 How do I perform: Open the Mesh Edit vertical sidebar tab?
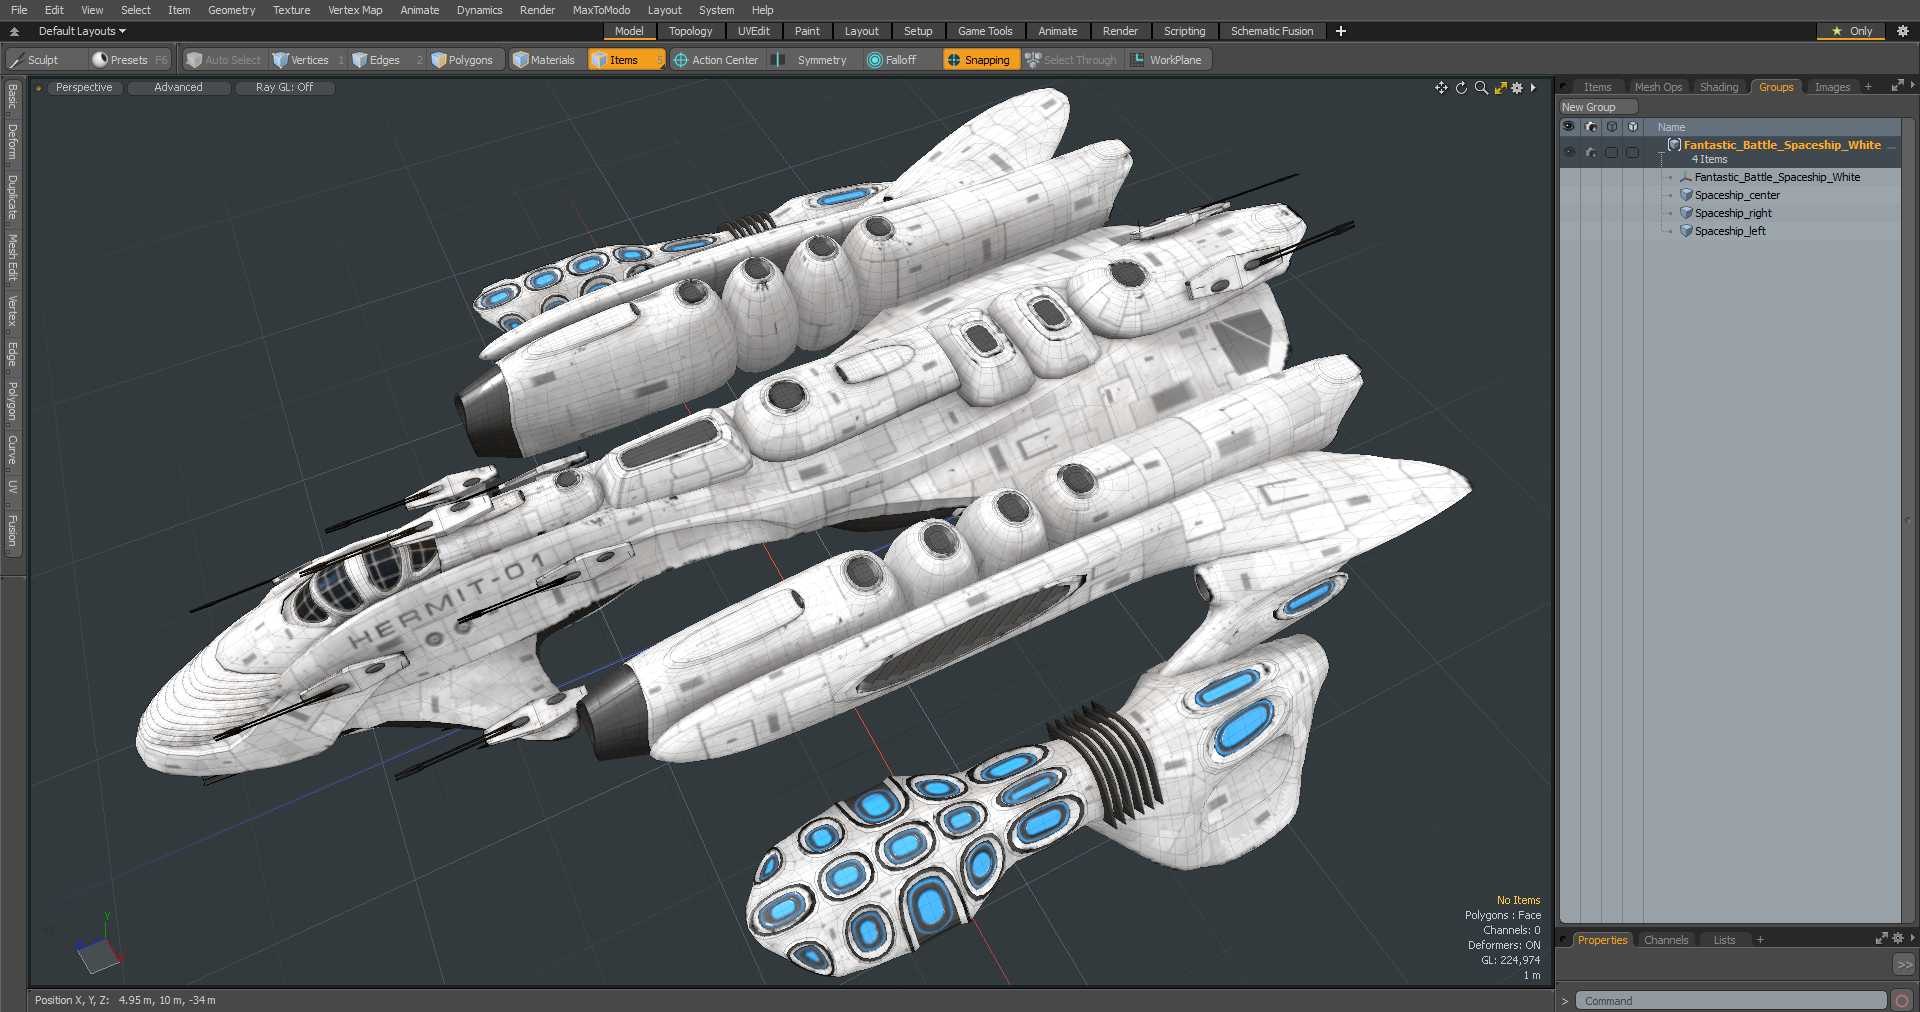coord(12,258)
